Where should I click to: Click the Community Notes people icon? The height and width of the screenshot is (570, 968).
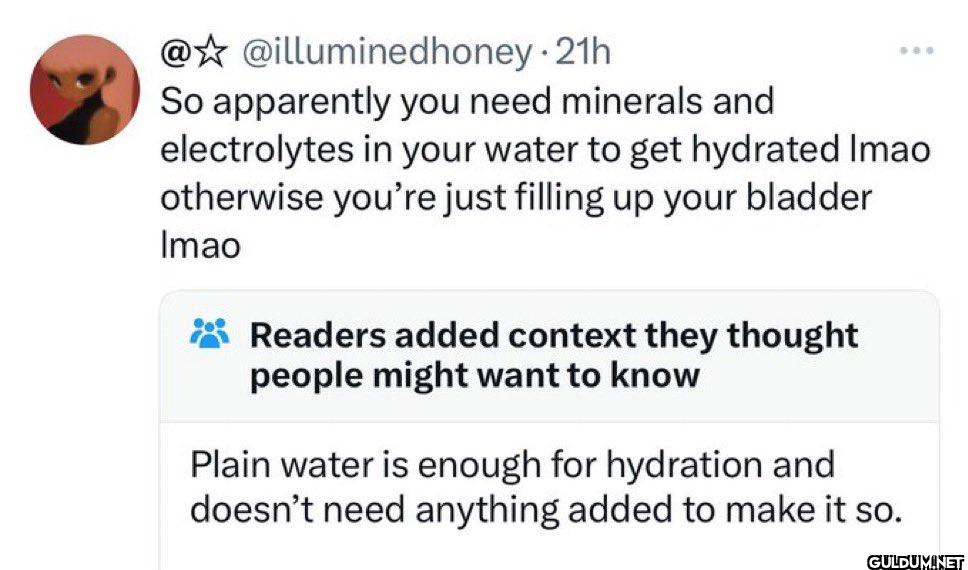pos(209,334)
